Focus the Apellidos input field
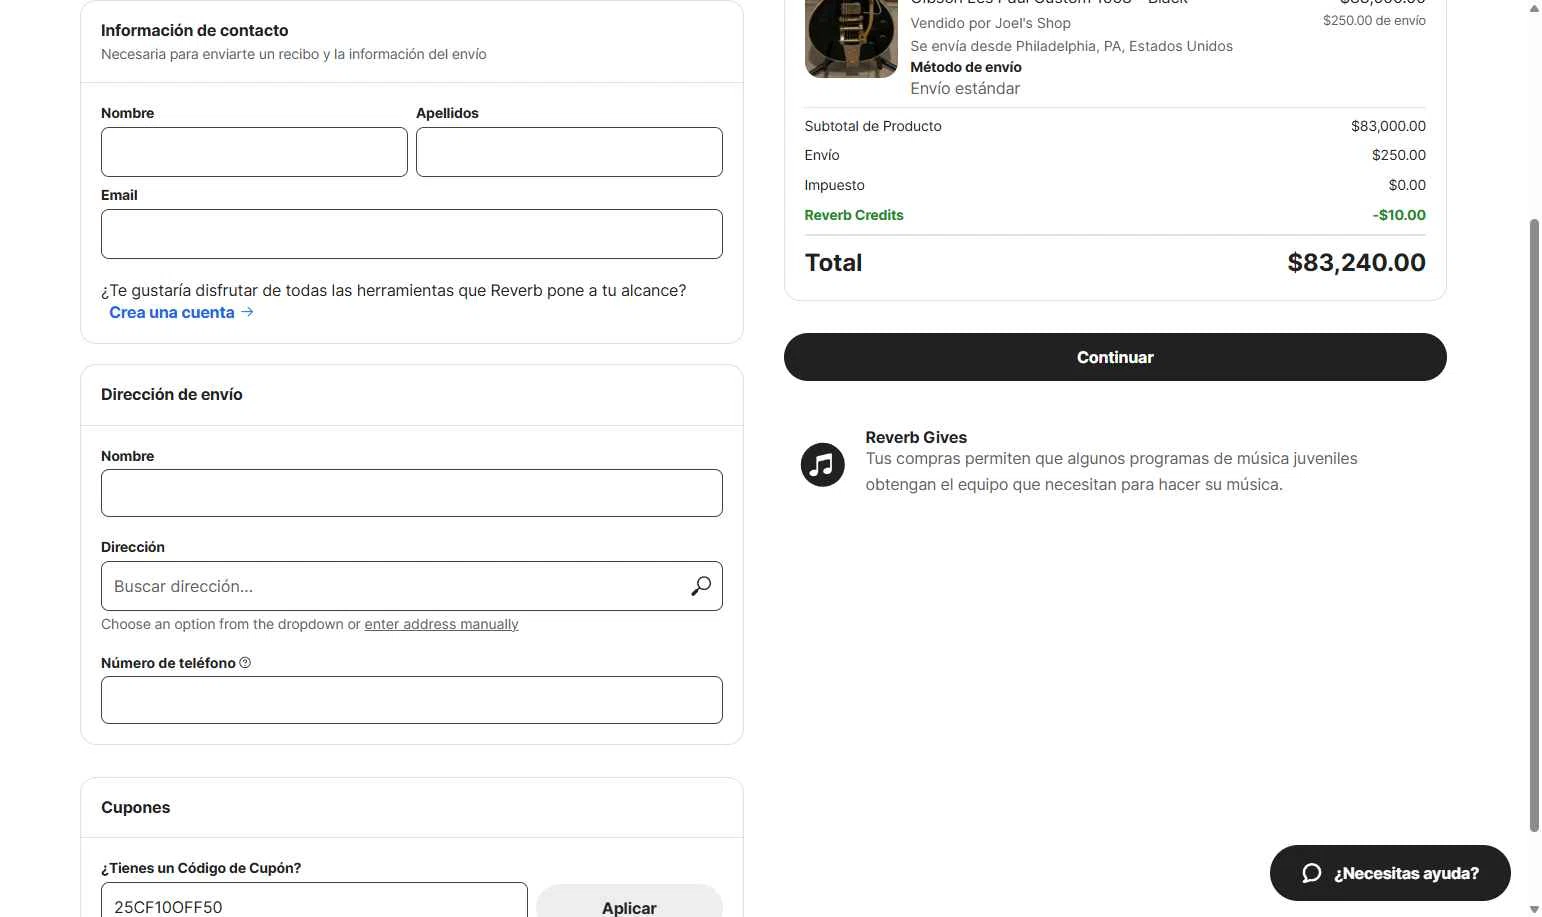Screen dimensions: 1542x917 coord(569,152)
